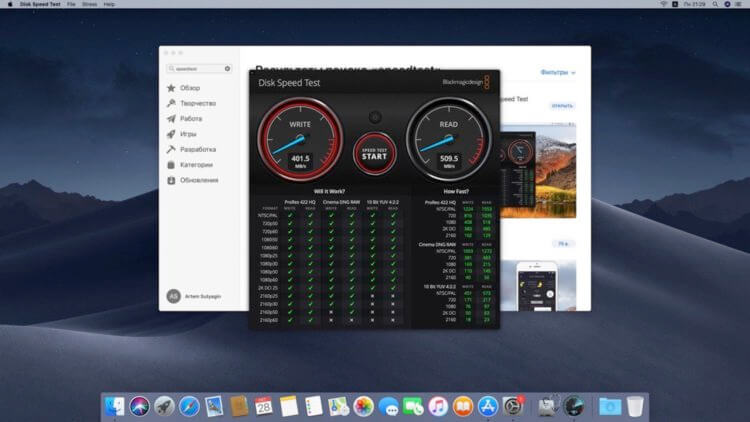Viewport: 750px width, 422px height.
Task: Click the Wi-Fi status icon
Action: click(663, 4)
